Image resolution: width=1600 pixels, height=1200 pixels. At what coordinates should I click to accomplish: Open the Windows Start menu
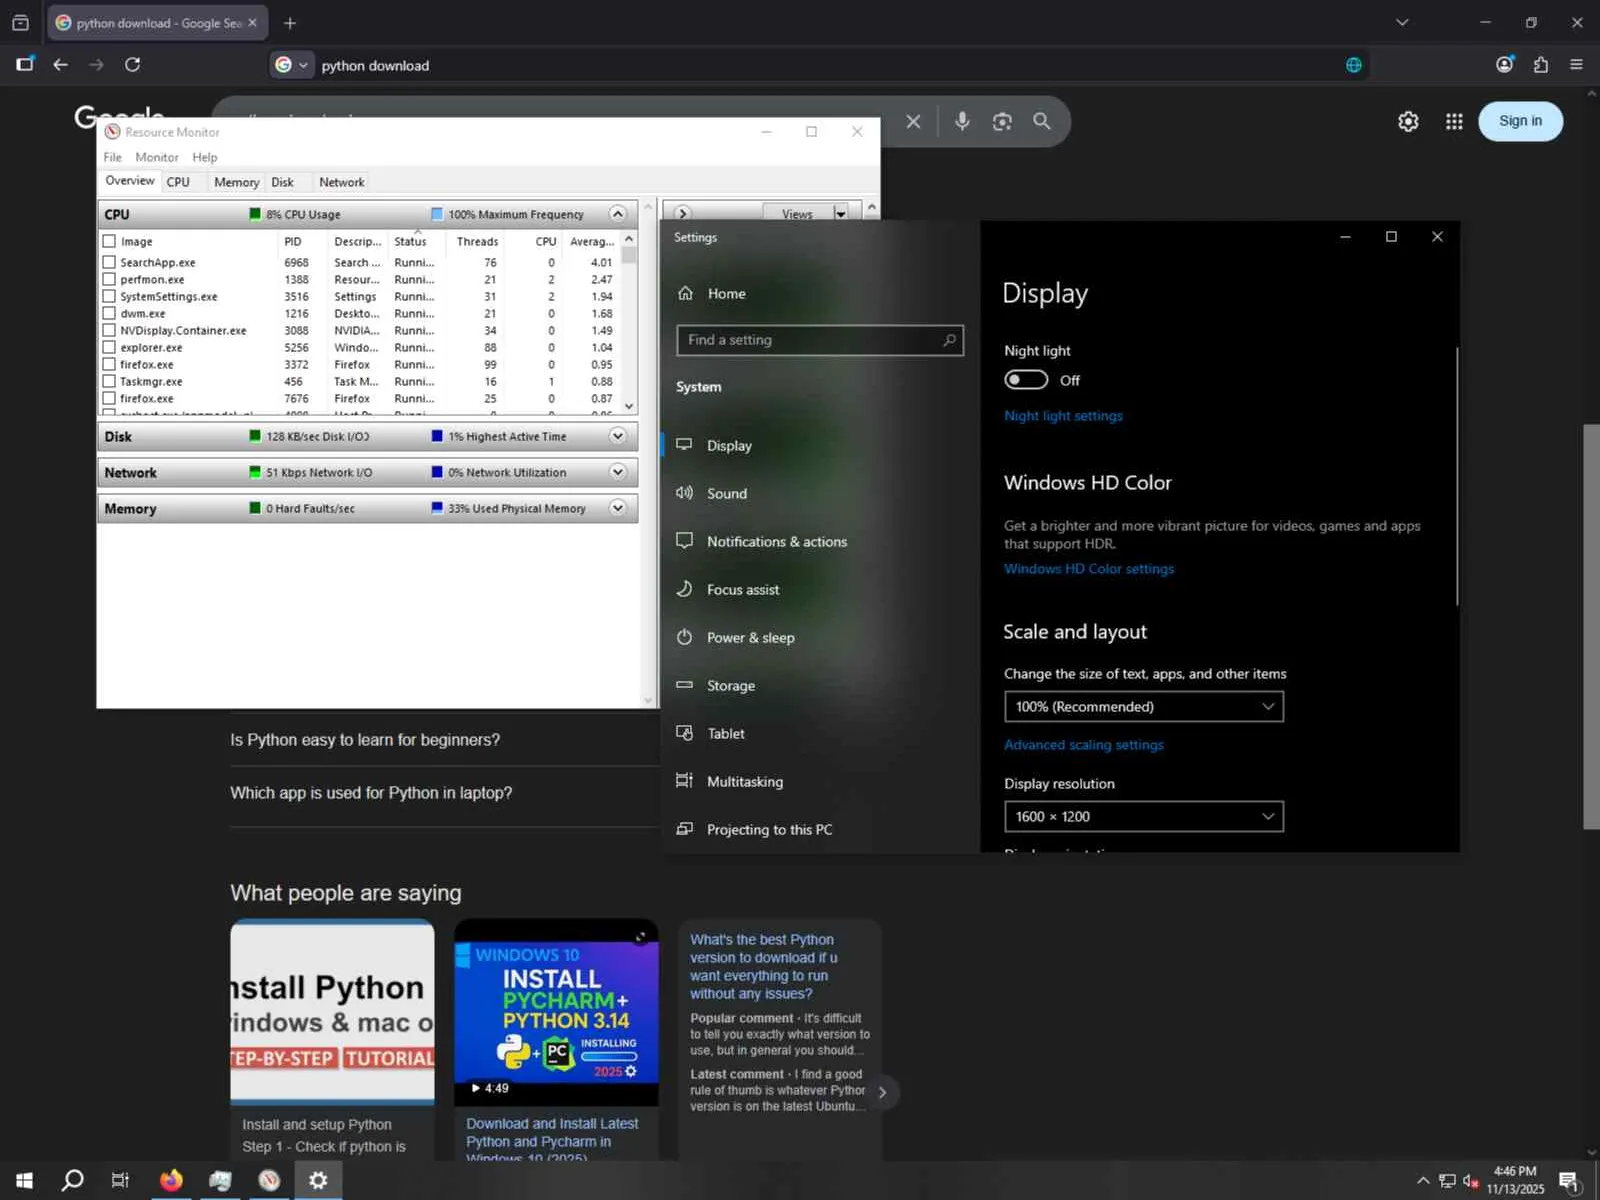[24, 1180]
